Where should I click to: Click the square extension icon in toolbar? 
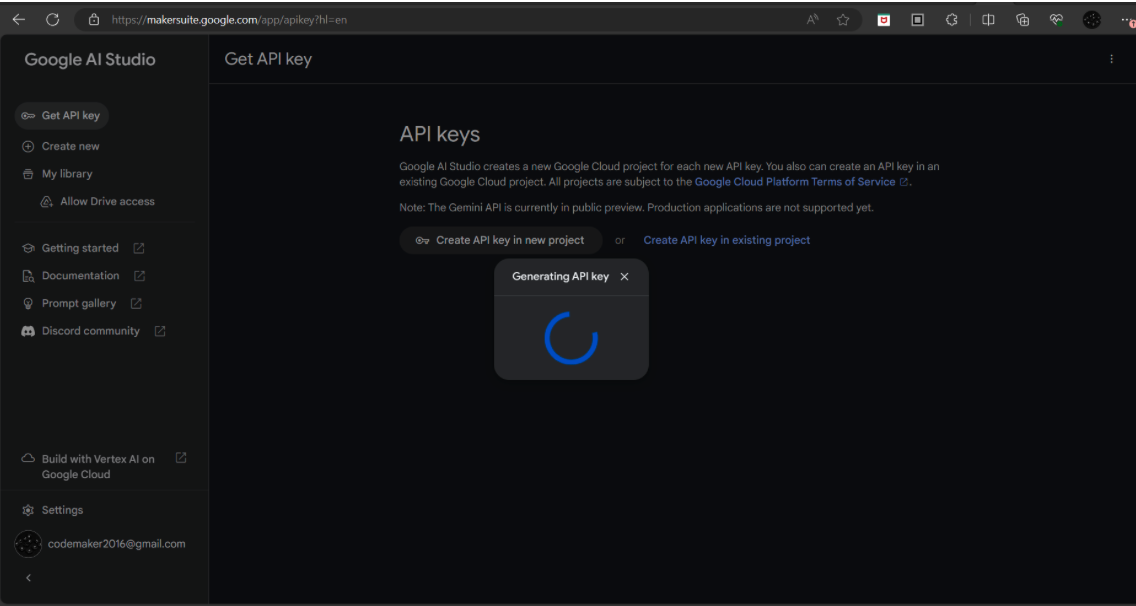917,20
